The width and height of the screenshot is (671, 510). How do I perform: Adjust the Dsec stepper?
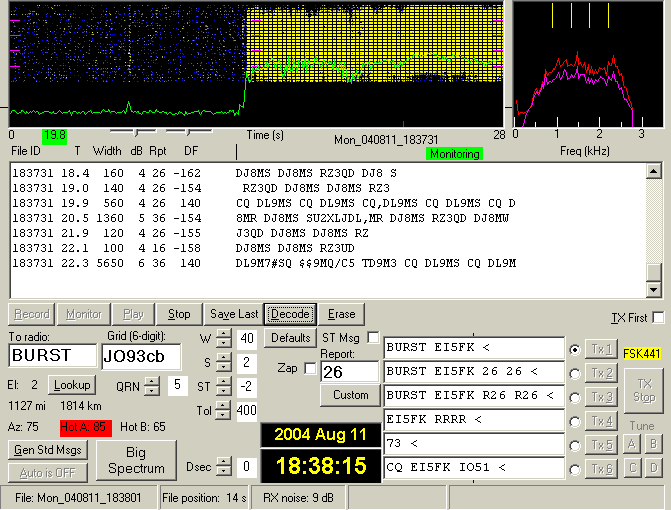(222, 467)
